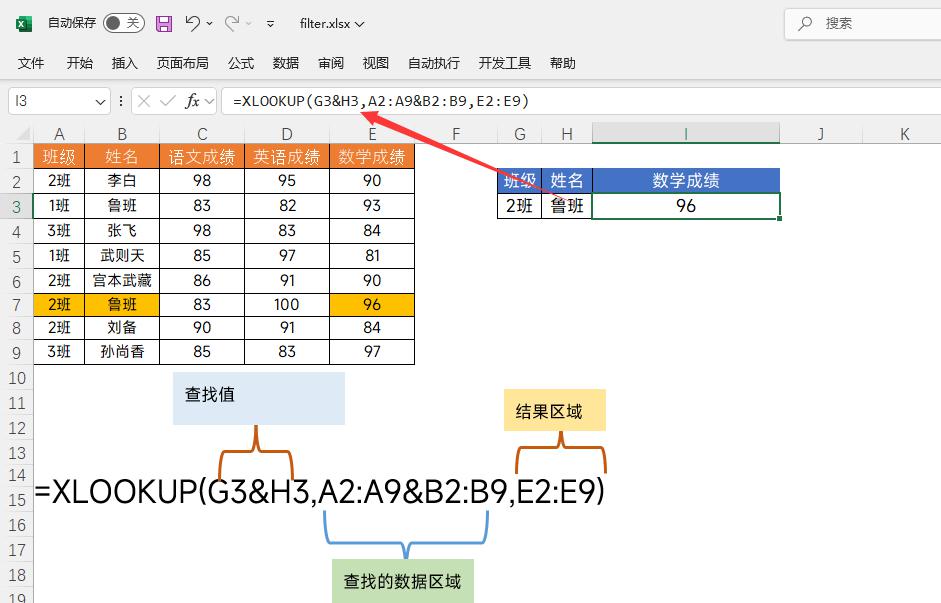Select cell containing 武则天
The height and width of the screenshot is (603, 941).
(122, 256)
